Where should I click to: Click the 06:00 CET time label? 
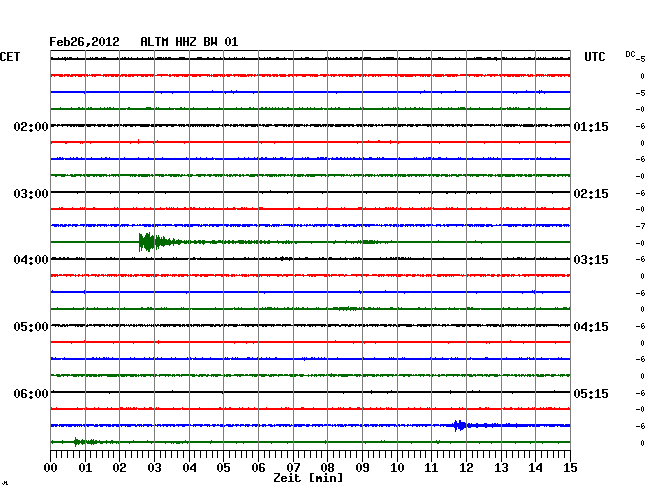[31, 393]
